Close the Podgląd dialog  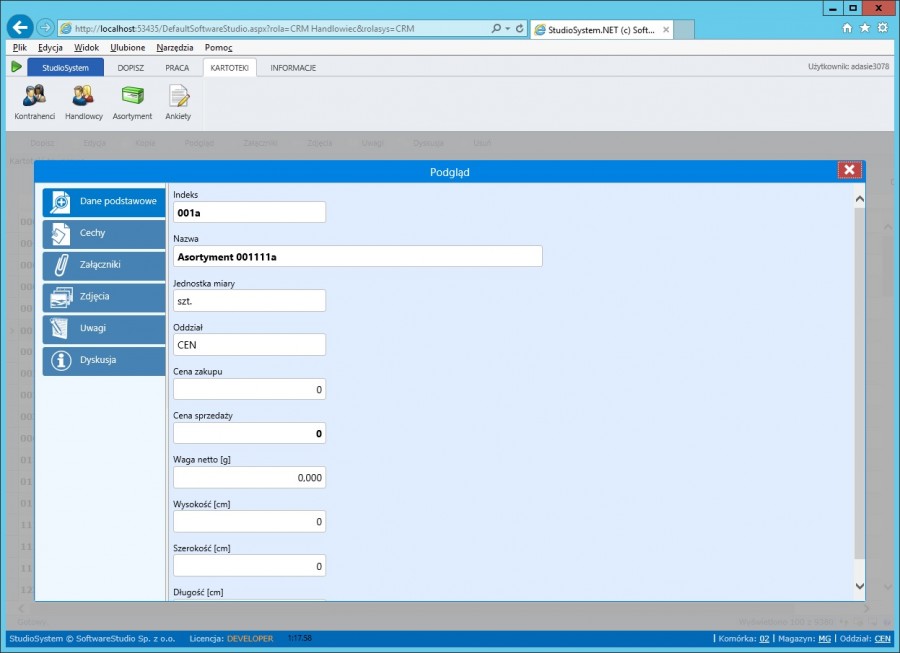849,170
